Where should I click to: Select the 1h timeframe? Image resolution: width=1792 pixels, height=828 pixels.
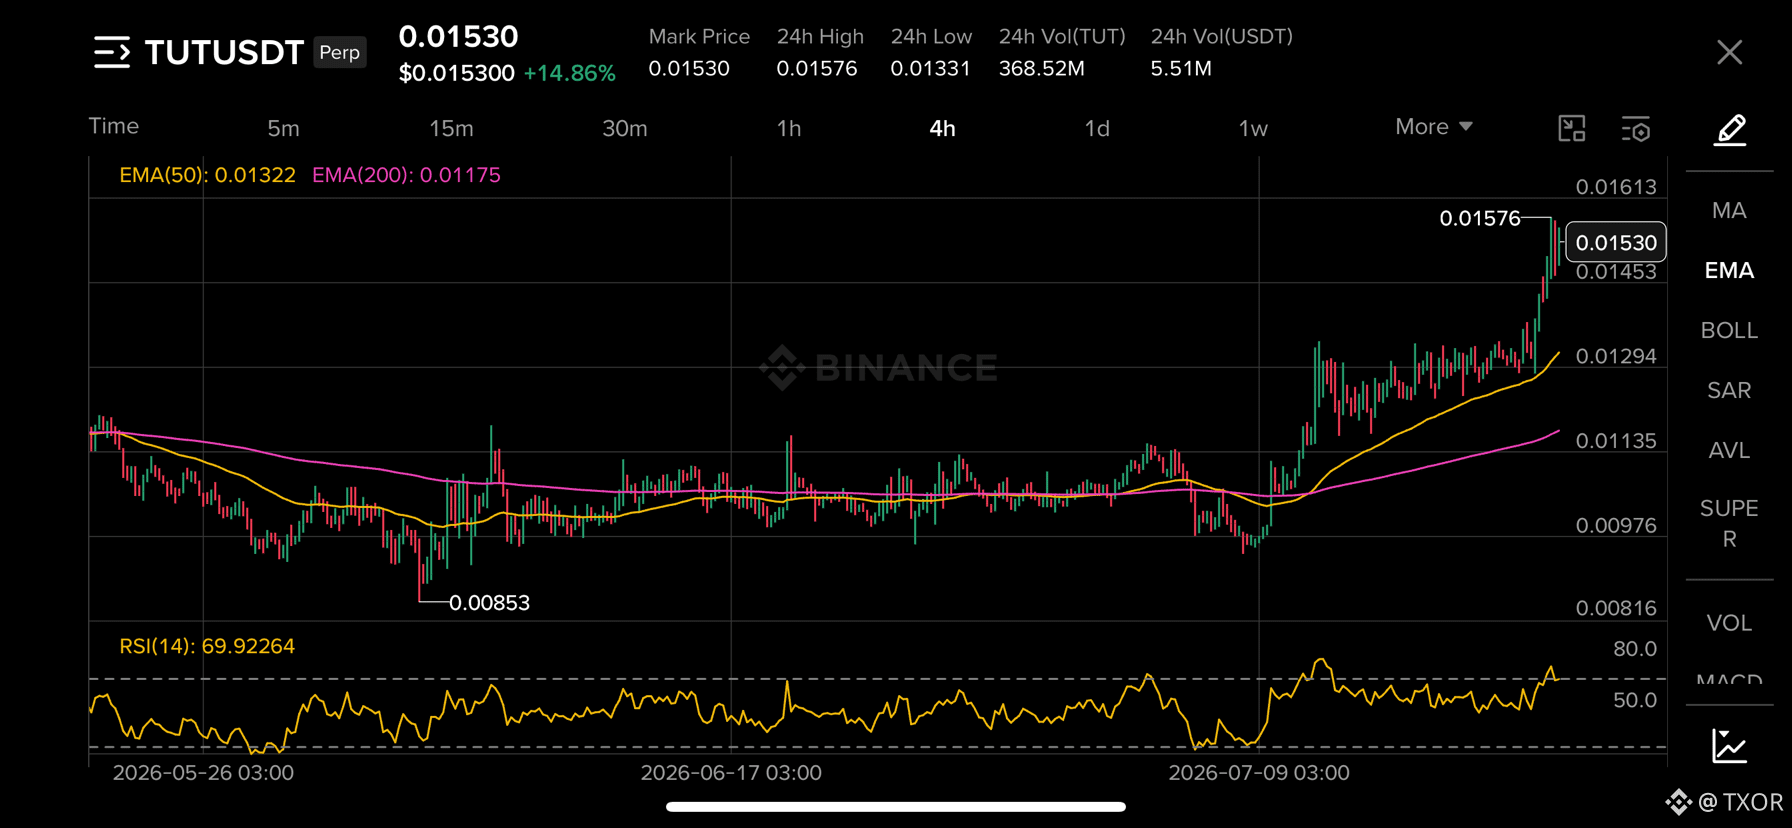point(789,128)
